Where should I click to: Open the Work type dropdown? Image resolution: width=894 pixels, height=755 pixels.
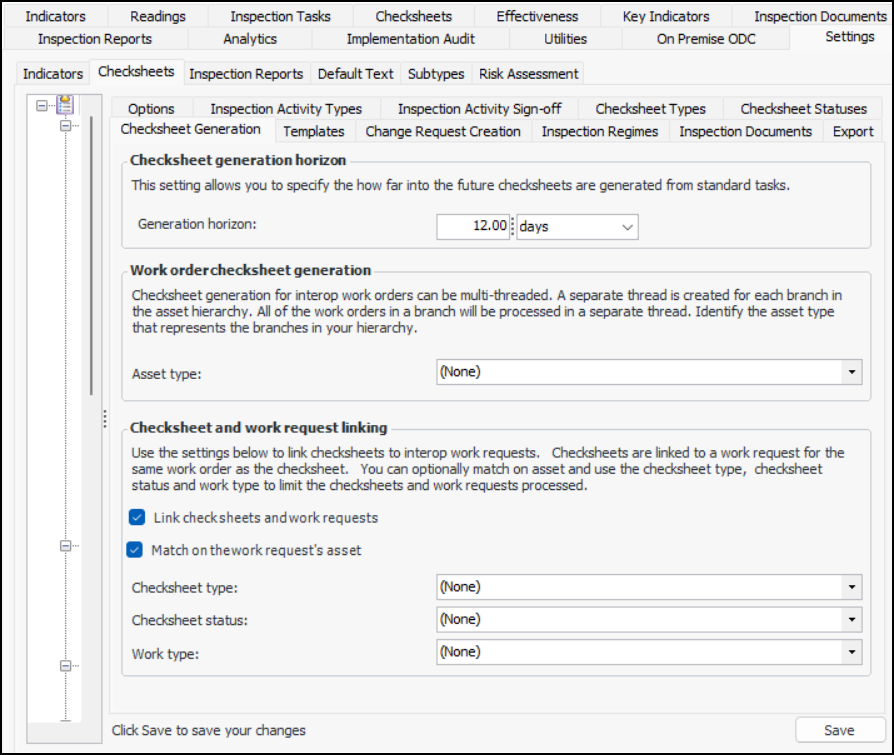[850, 652]
